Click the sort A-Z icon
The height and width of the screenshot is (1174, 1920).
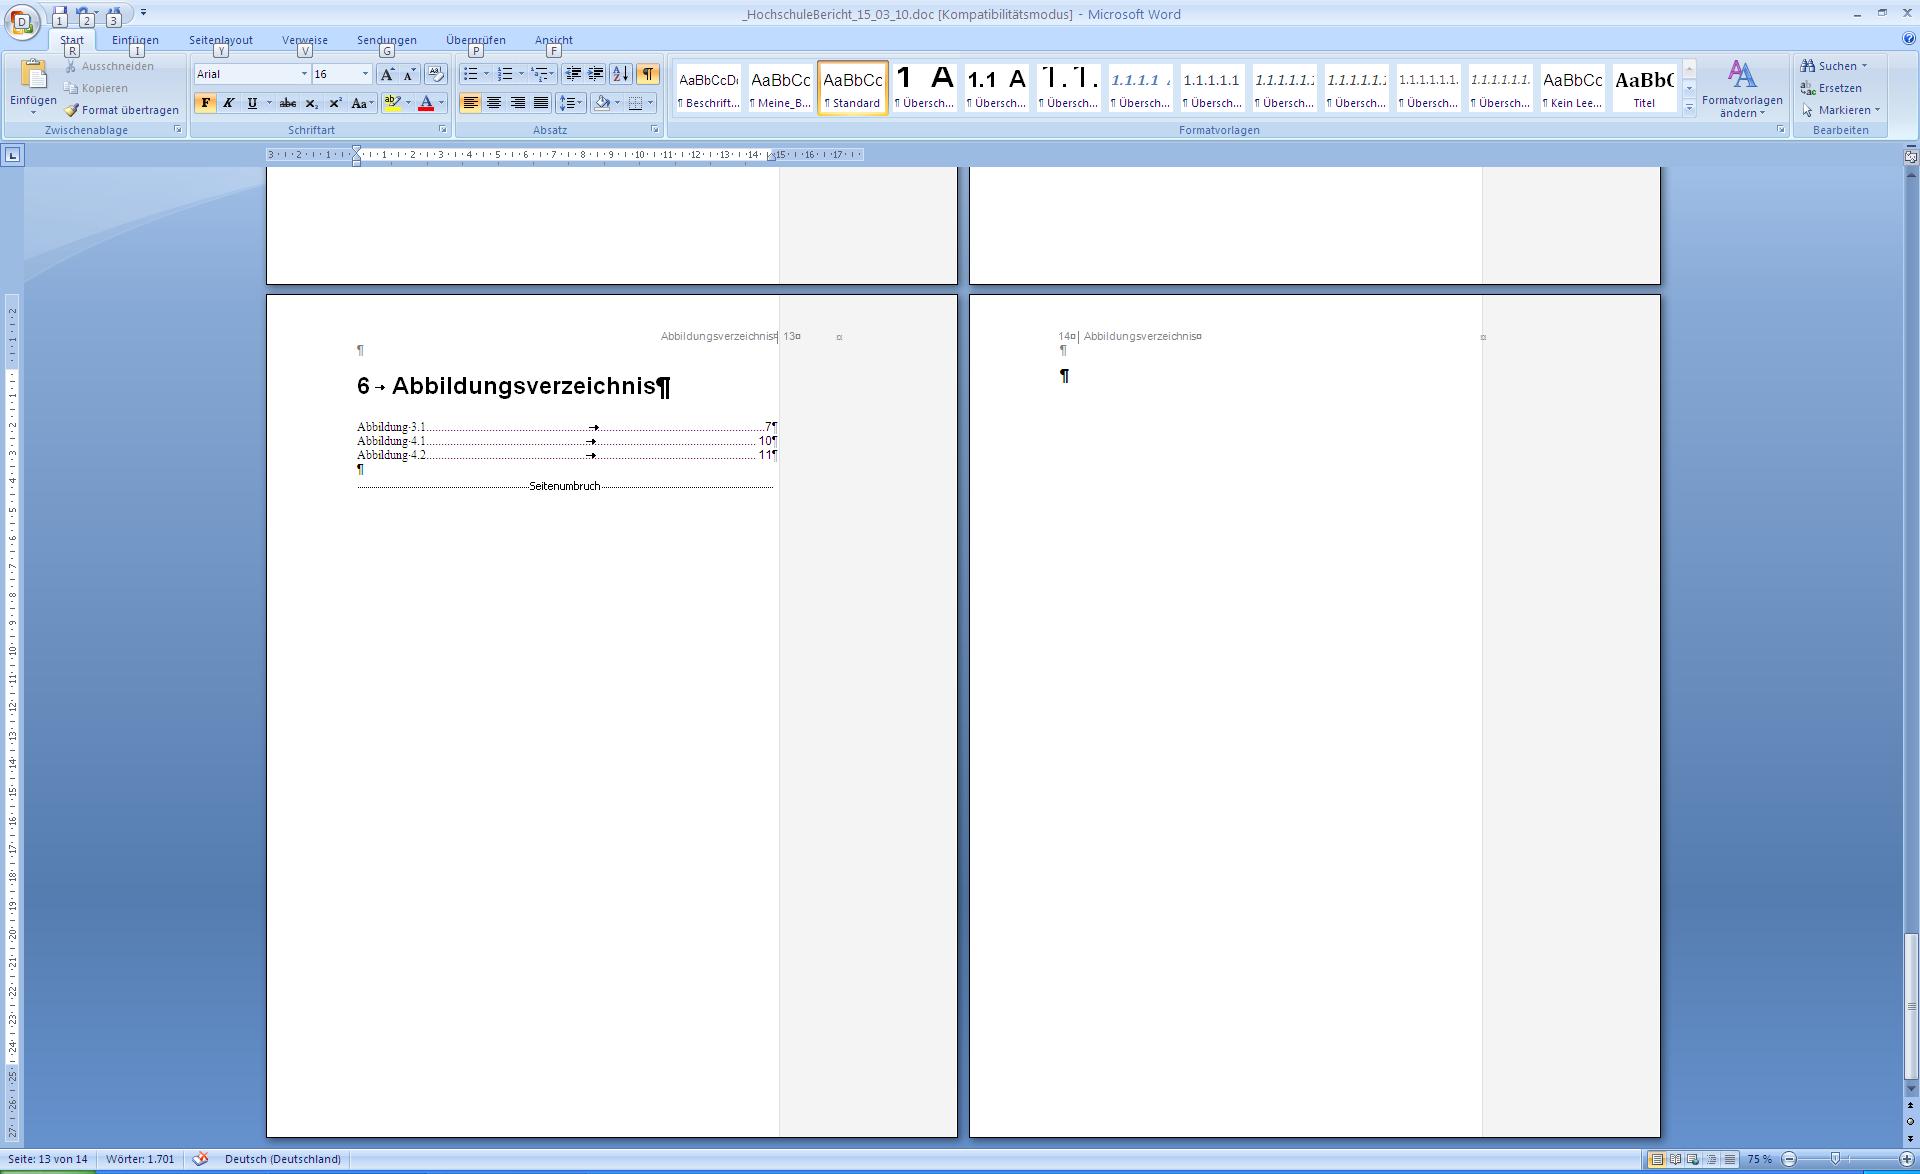(x=620, y=74)
